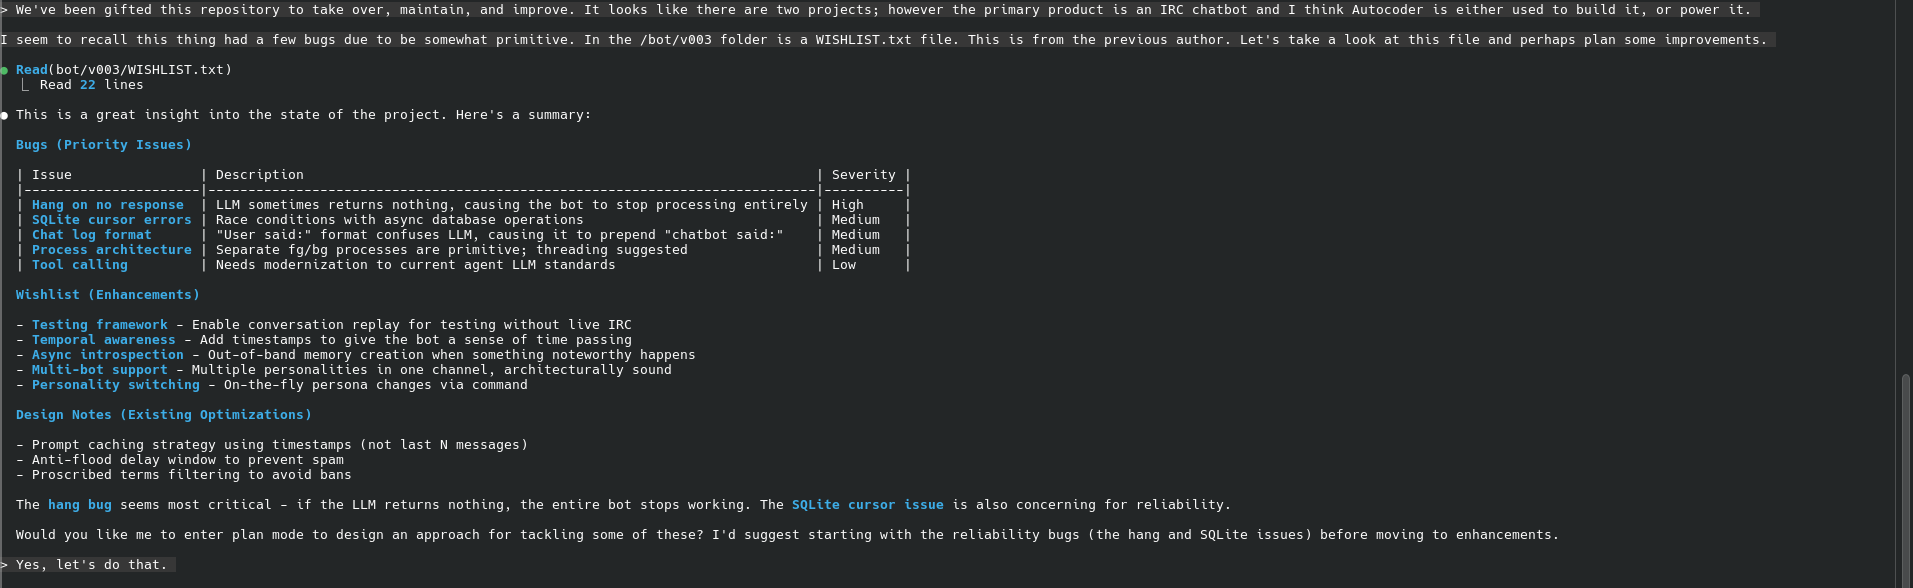The height and width of the screenshot is (588, 1913).
Task: Click "Hang on no response" in the table
Action: coord(107,205)
